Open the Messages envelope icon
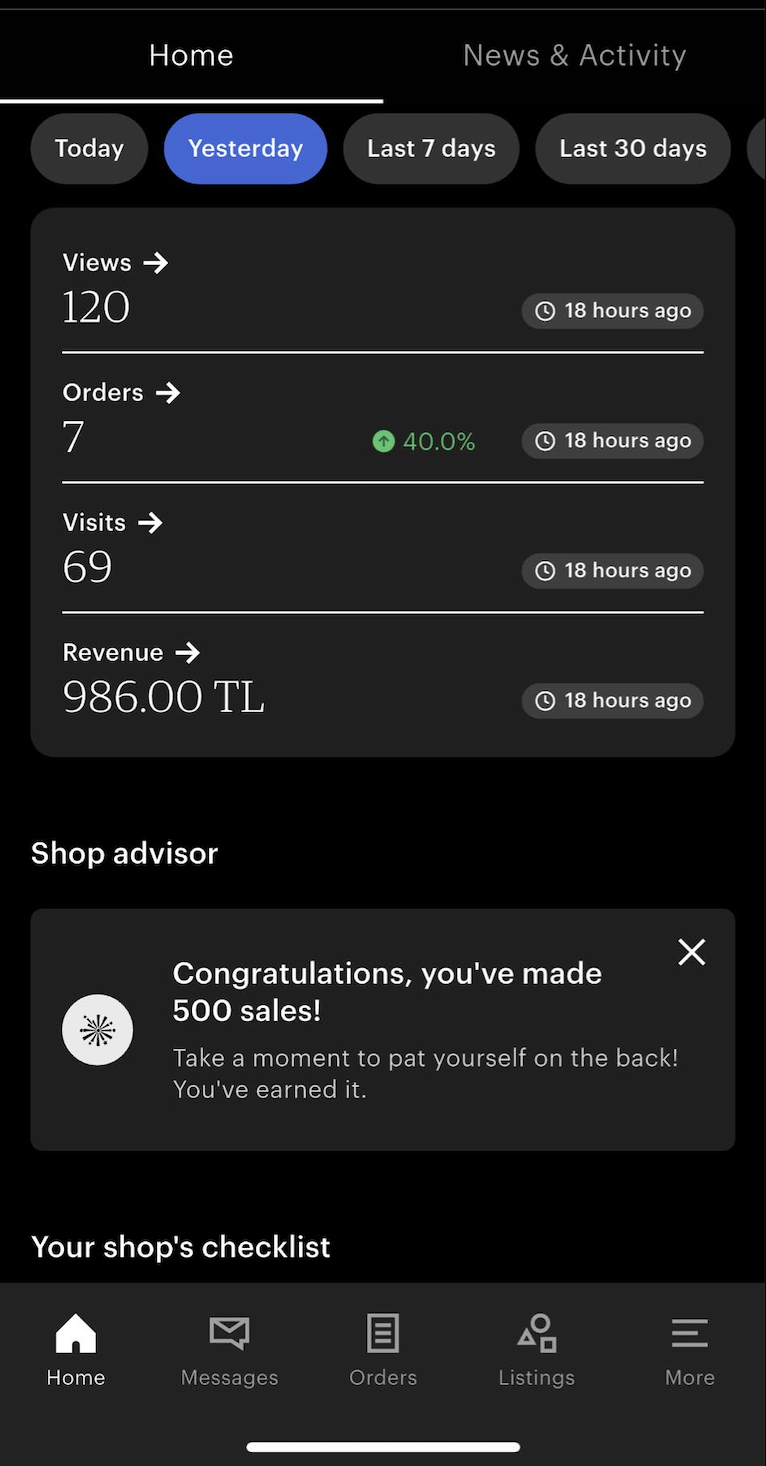The width and height of the screenshot is (766, 1466). (229, 1333)
